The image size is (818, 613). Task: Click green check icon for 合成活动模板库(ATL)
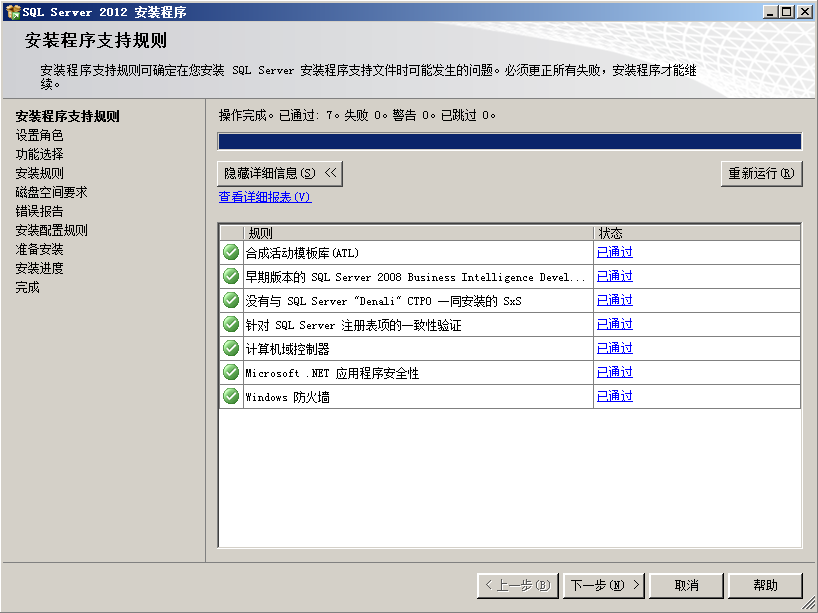231,253
